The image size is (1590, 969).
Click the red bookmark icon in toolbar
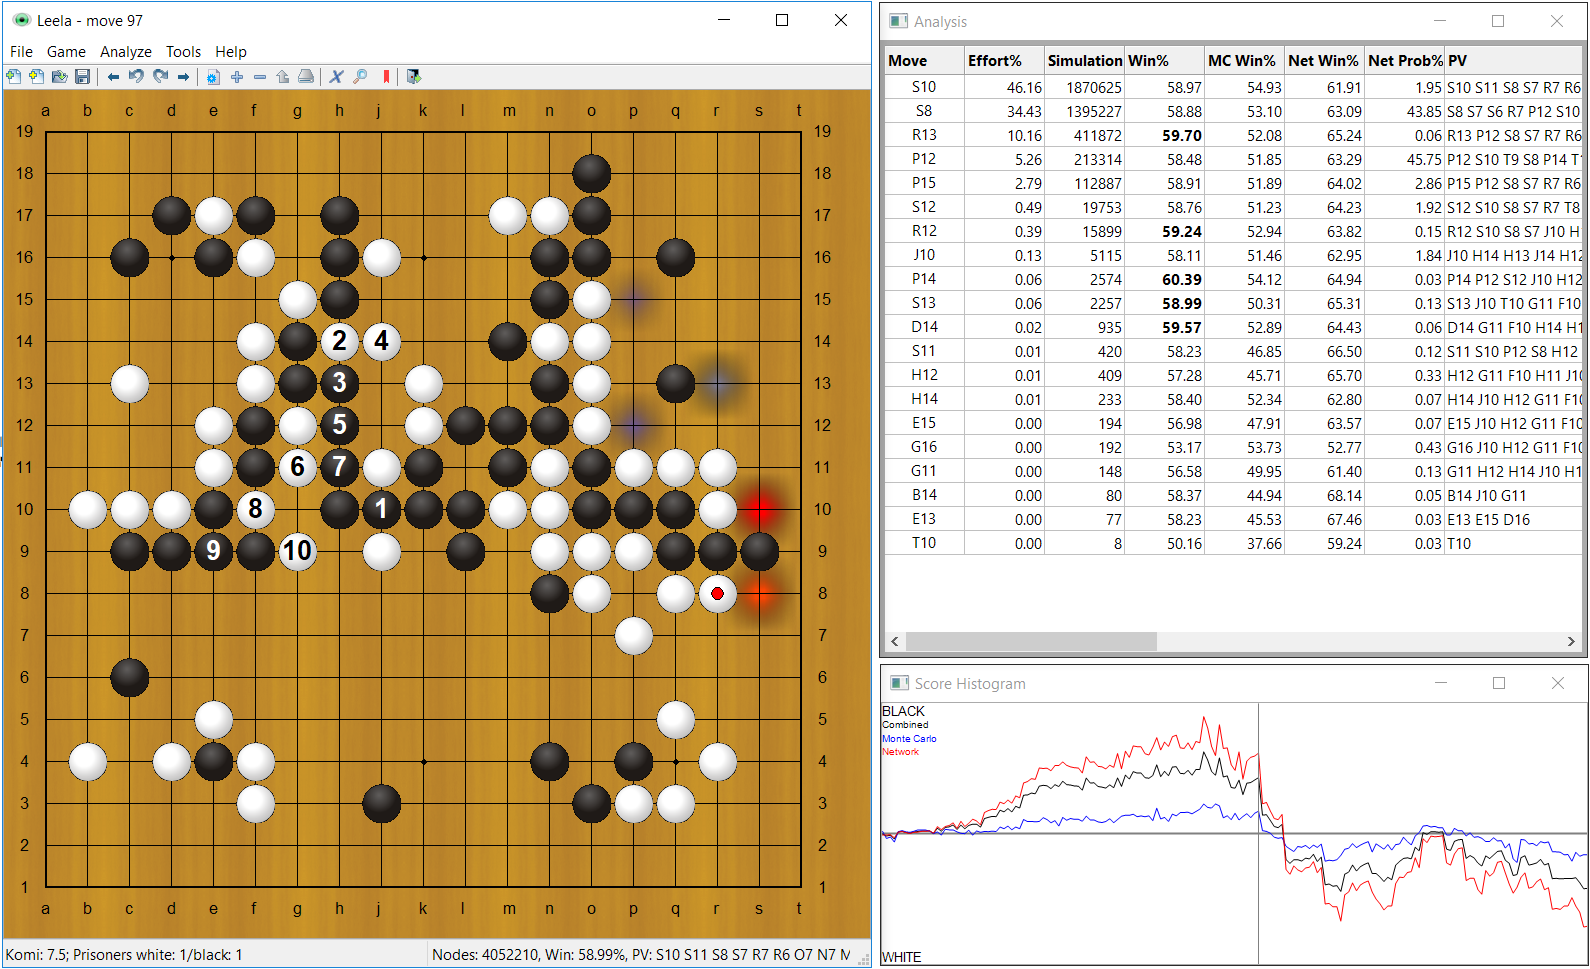click(386, 77)
